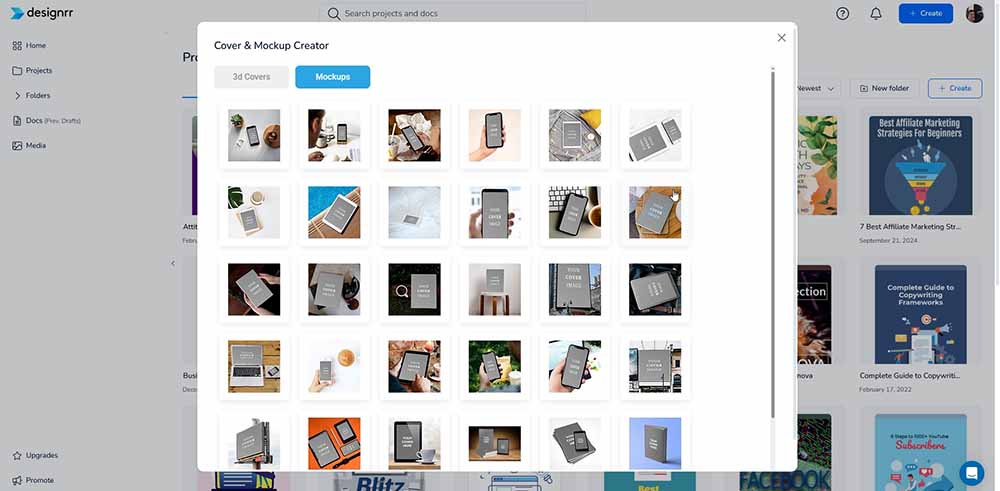Choose phone beside keyboard and coffee mockup
This screenshot has height=491, width=1000.
point(575,212)
